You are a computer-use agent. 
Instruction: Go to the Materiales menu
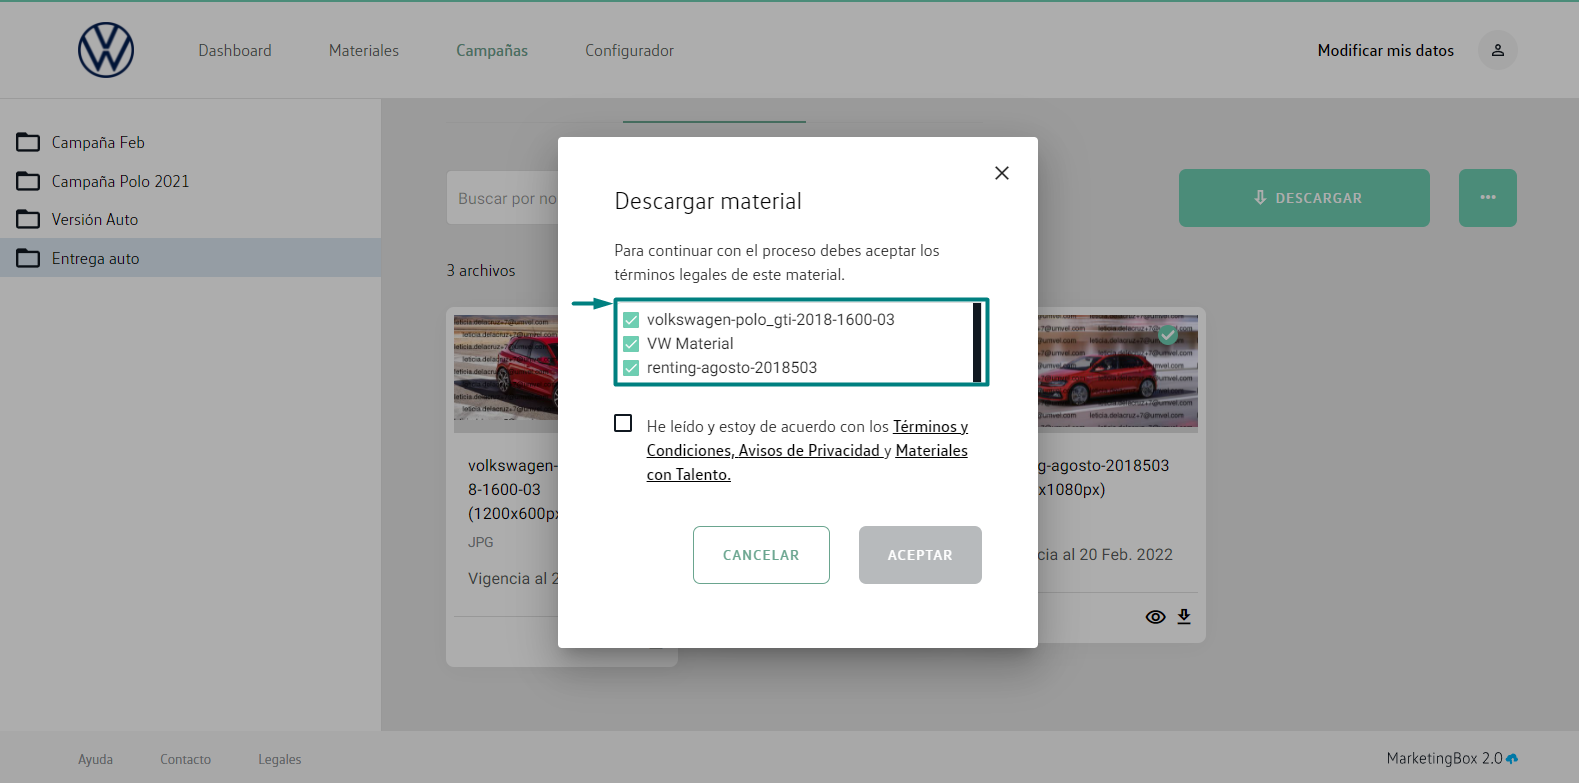point(364,51)
